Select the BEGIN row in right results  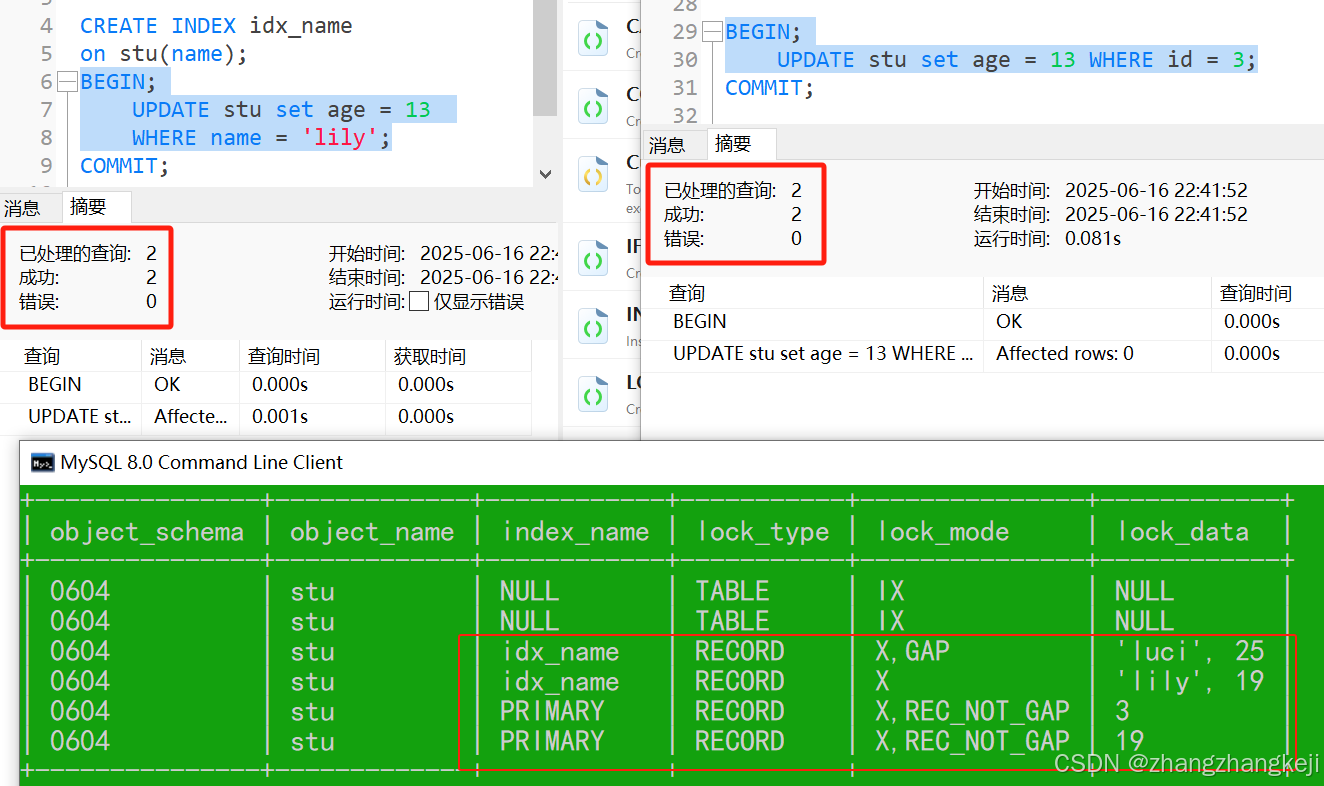[x=982, y=321]
